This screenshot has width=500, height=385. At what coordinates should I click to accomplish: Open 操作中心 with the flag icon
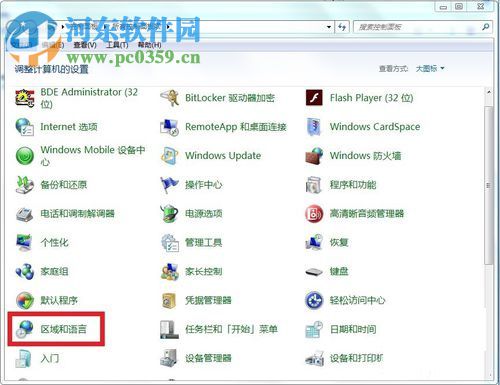(x=191, y=185)
